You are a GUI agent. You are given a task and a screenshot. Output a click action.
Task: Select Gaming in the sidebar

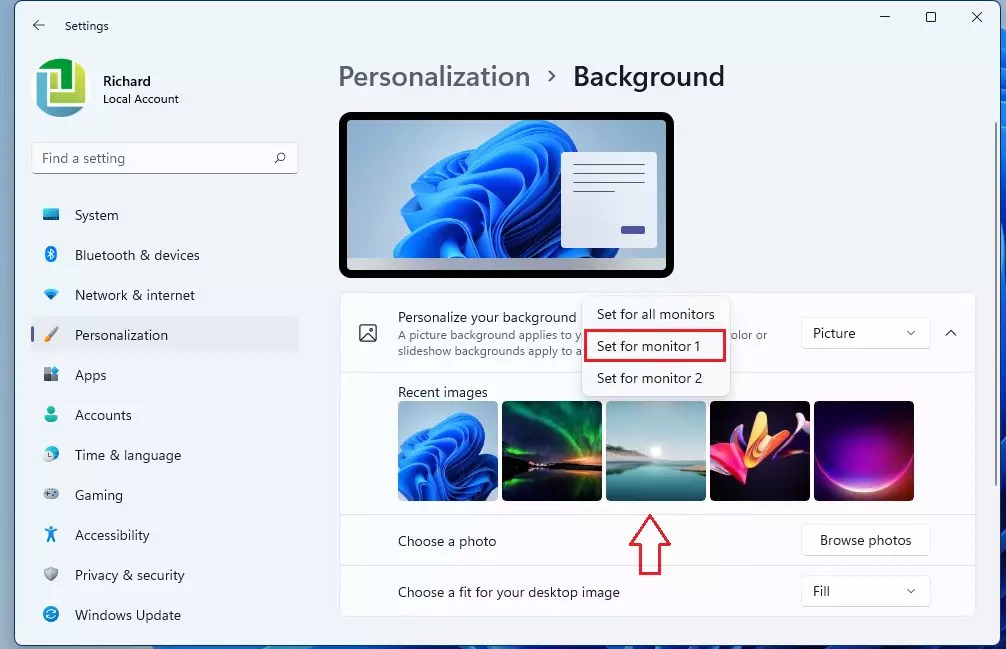[x=96, y=495]
